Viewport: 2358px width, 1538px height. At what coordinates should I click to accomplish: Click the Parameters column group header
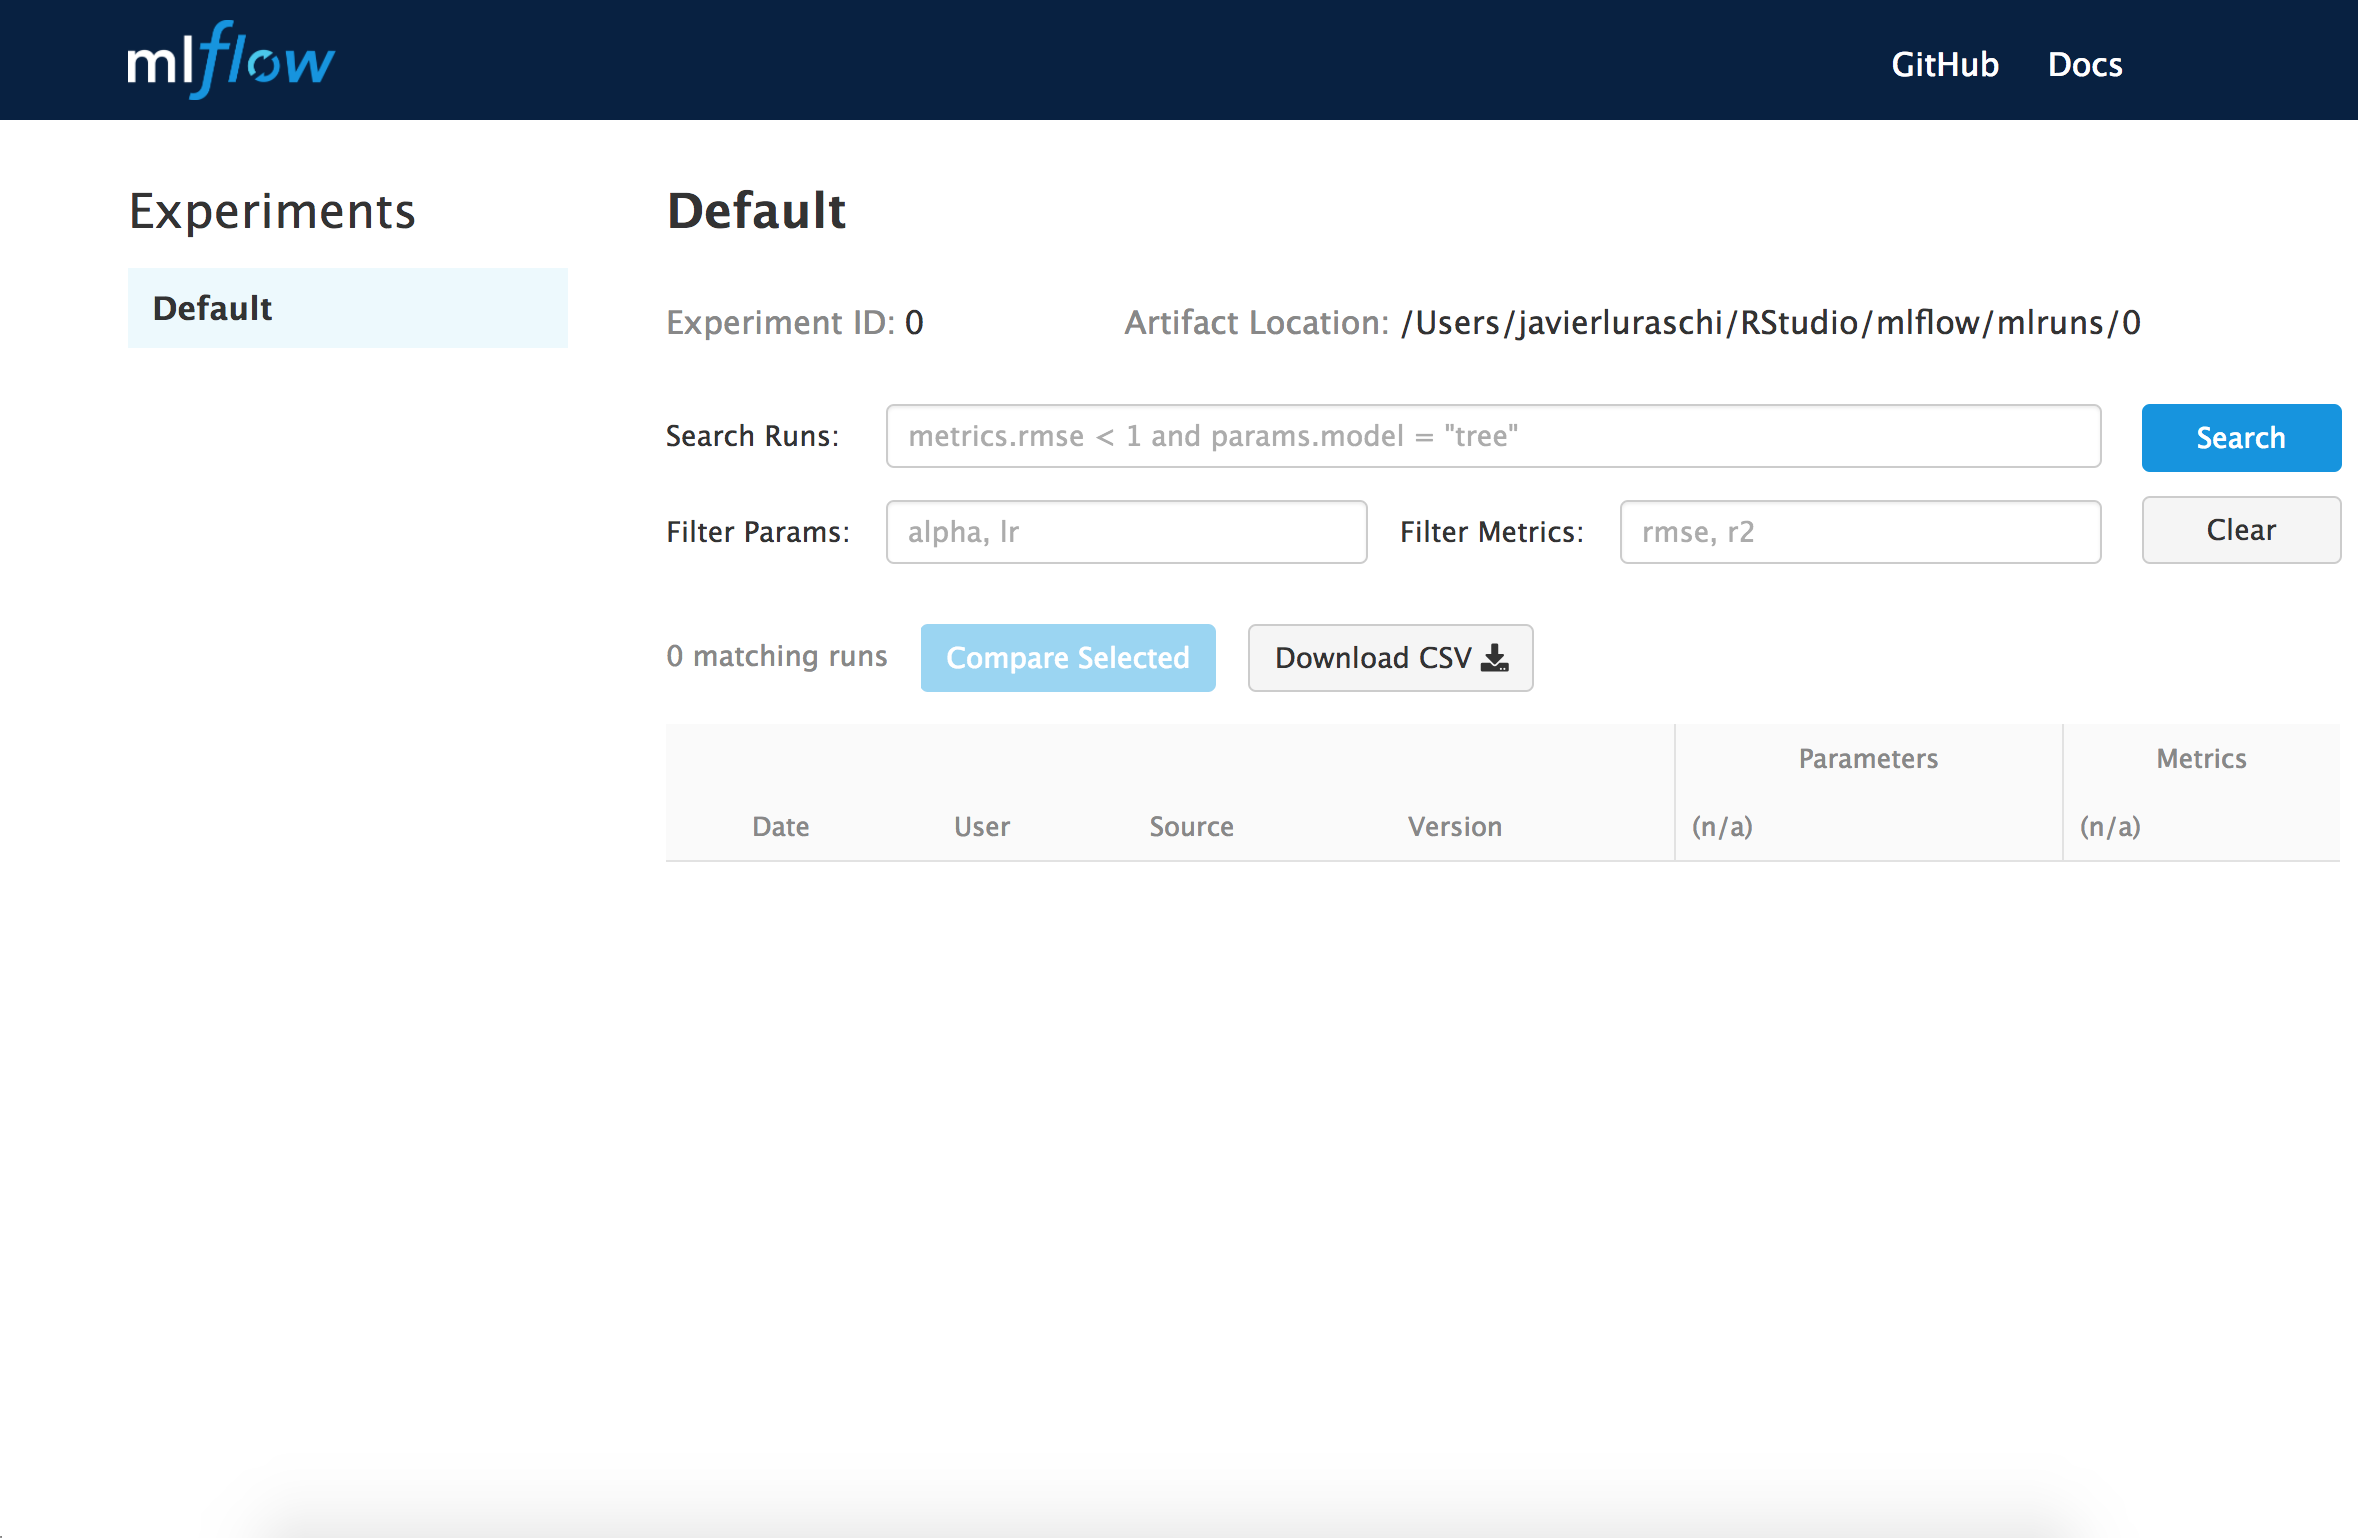point(1867,759)
